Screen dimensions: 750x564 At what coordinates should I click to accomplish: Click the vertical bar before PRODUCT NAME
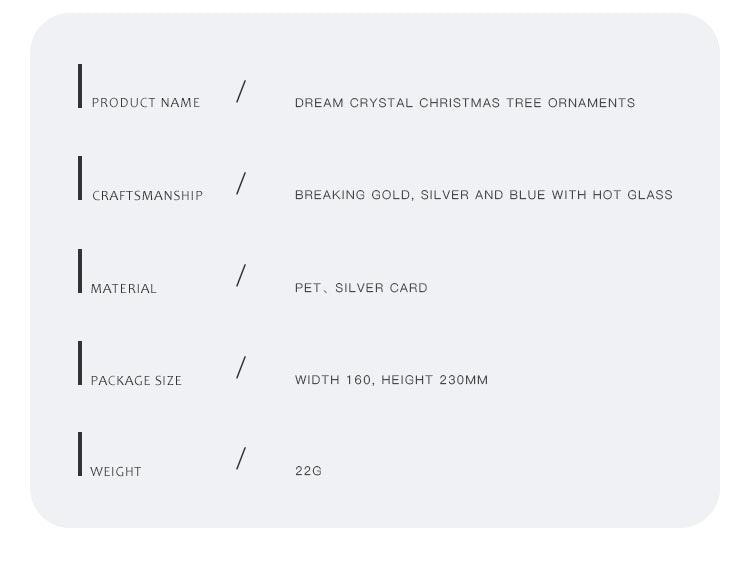click(x=80, y=86)
